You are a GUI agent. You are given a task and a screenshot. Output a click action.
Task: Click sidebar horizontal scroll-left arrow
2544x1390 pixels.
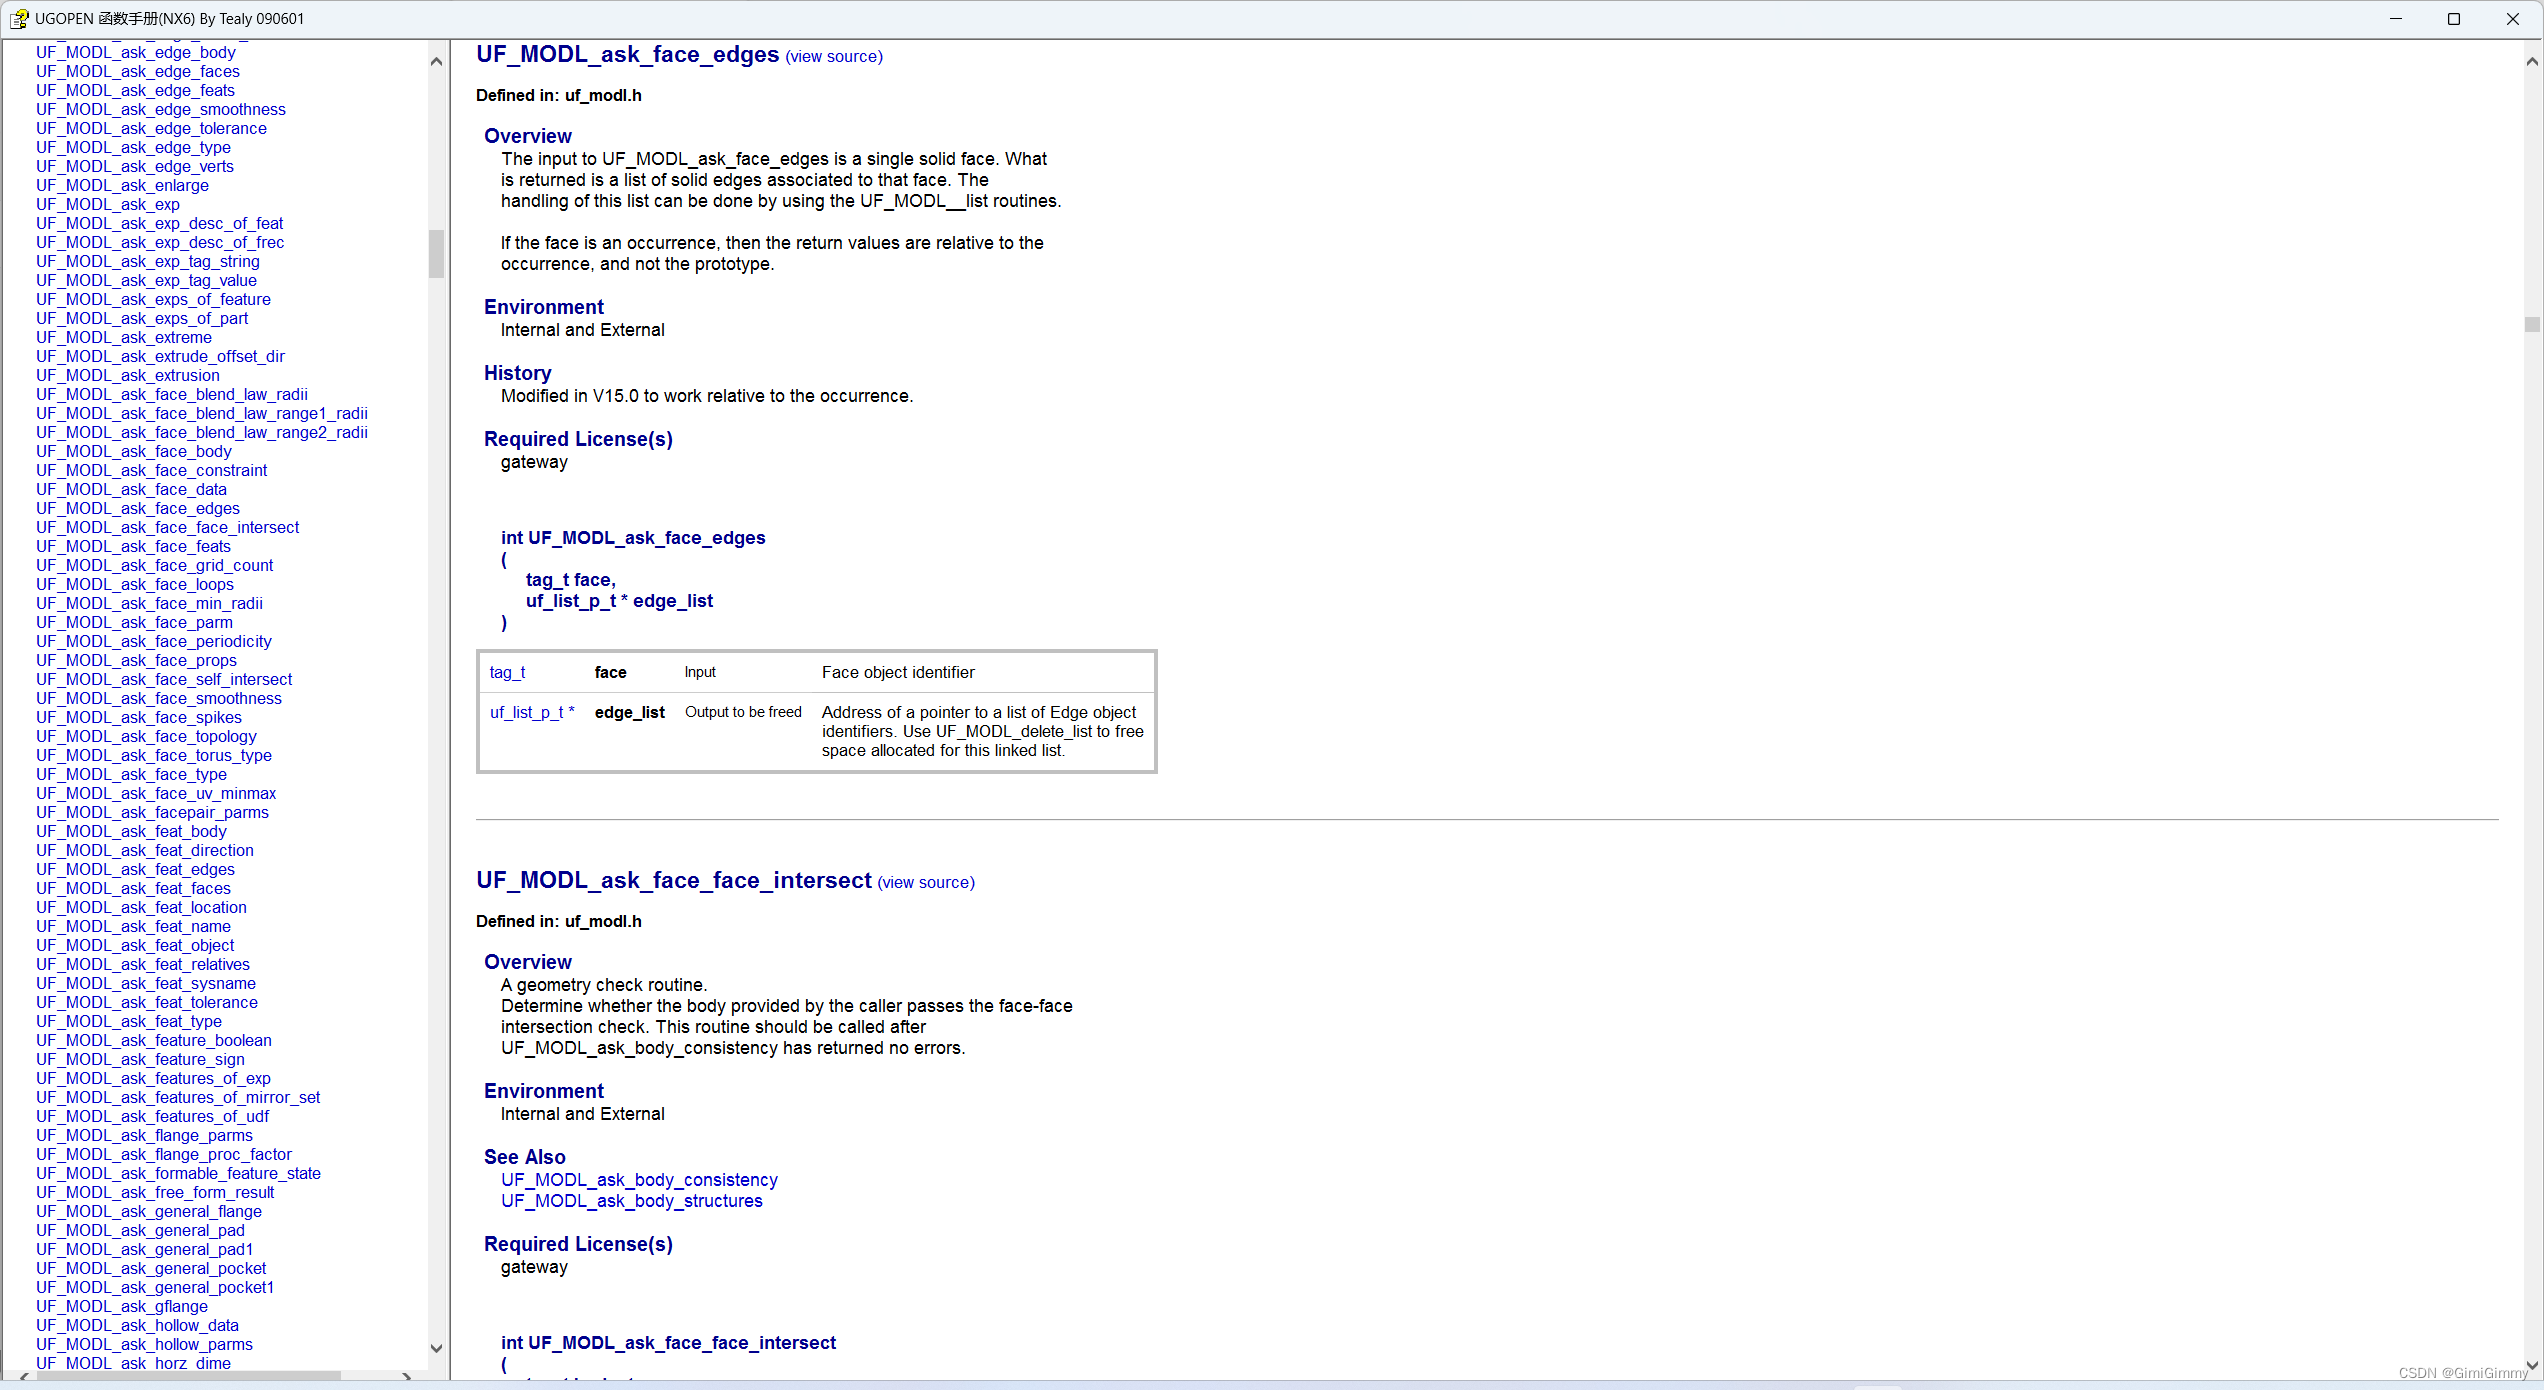pos(24,1377)
